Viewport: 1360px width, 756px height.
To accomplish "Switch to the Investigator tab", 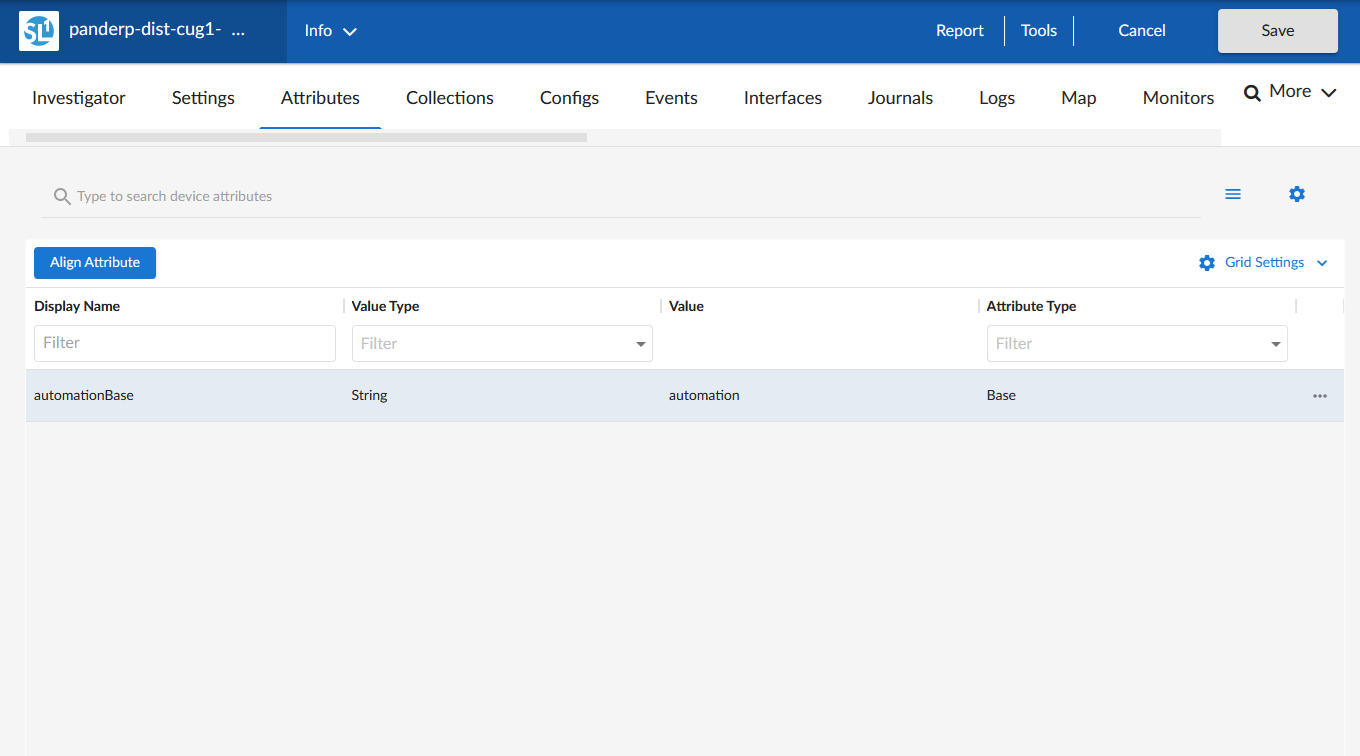I will [x=79, y=98].
